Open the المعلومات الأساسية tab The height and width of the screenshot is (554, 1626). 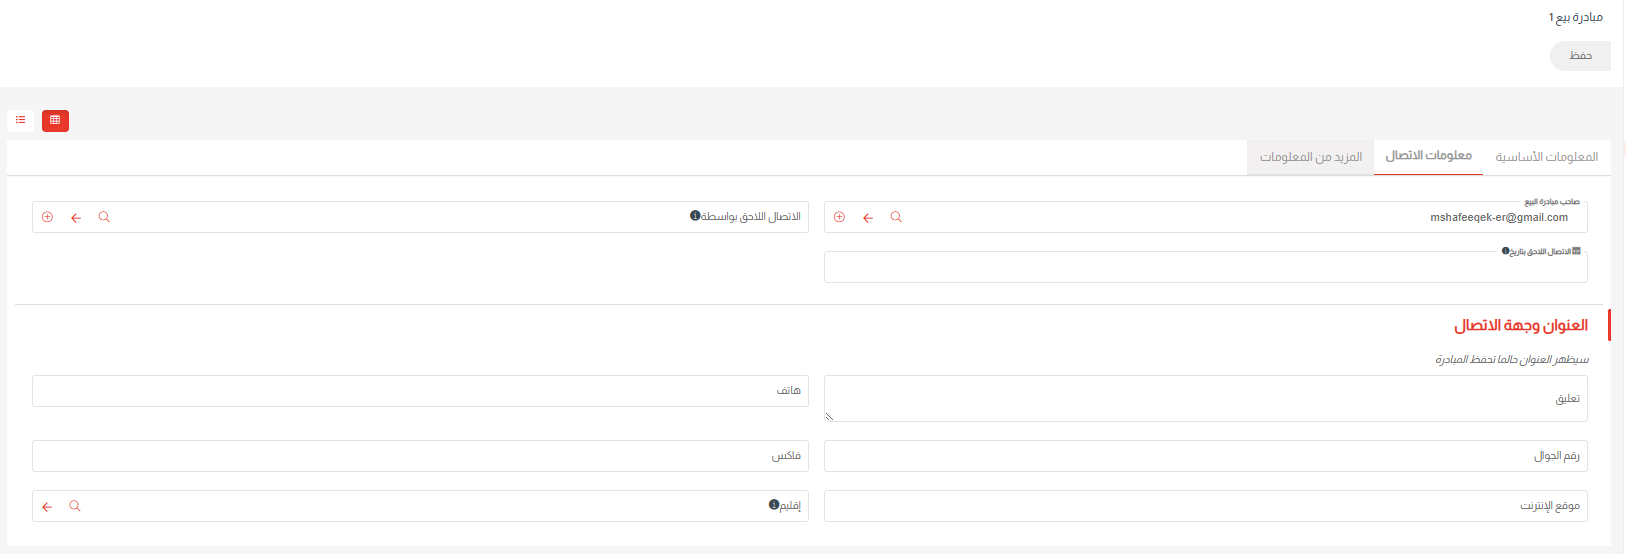(x=1546, y=157)
